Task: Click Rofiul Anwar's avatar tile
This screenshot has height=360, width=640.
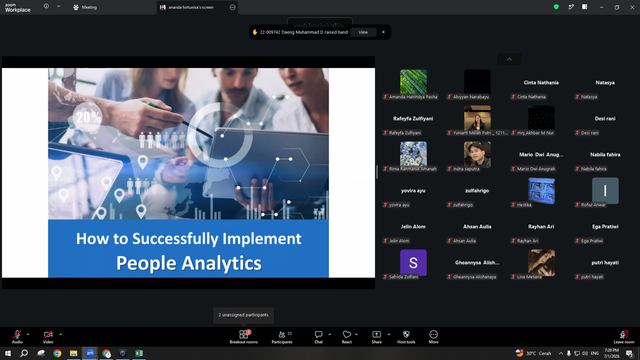Action: 605,191
